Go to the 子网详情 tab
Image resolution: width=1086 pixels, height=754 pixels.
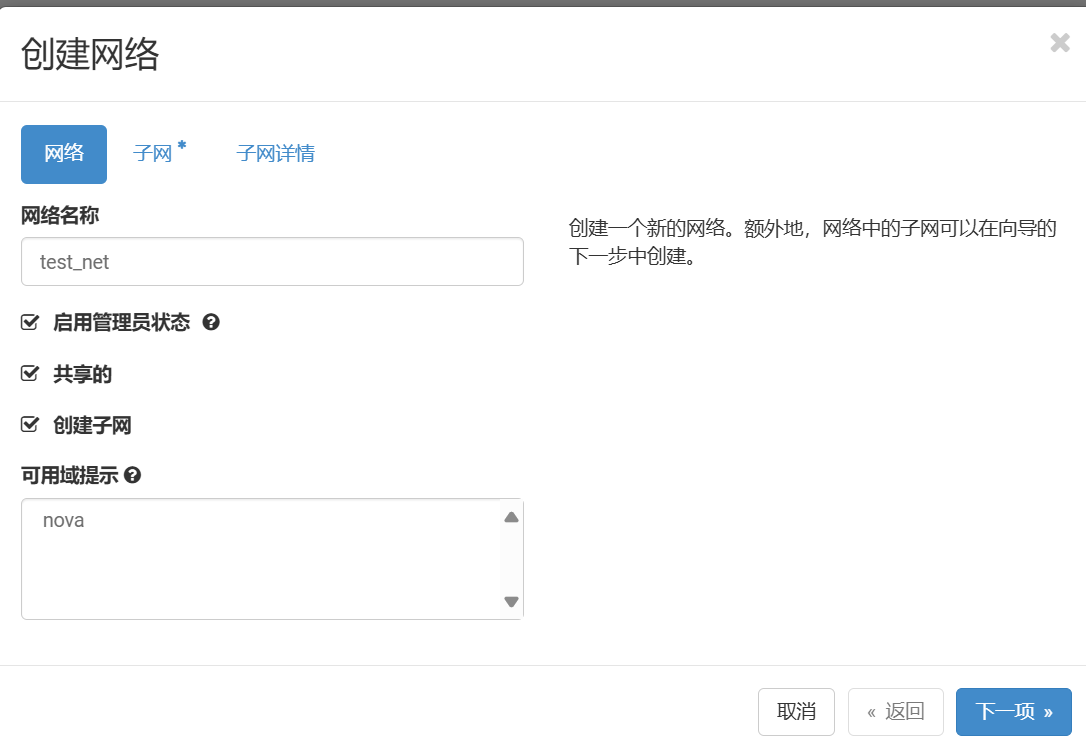[x=276, y=154]
